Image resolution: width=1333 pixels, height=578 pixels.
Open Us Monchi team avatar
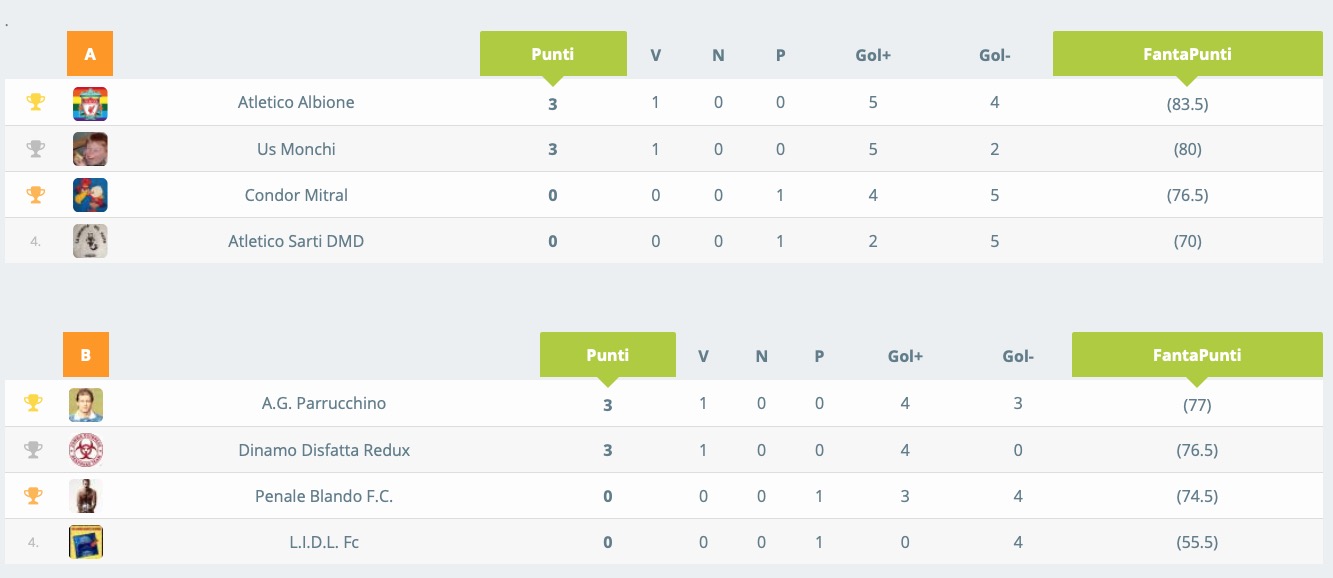(90, 149)
